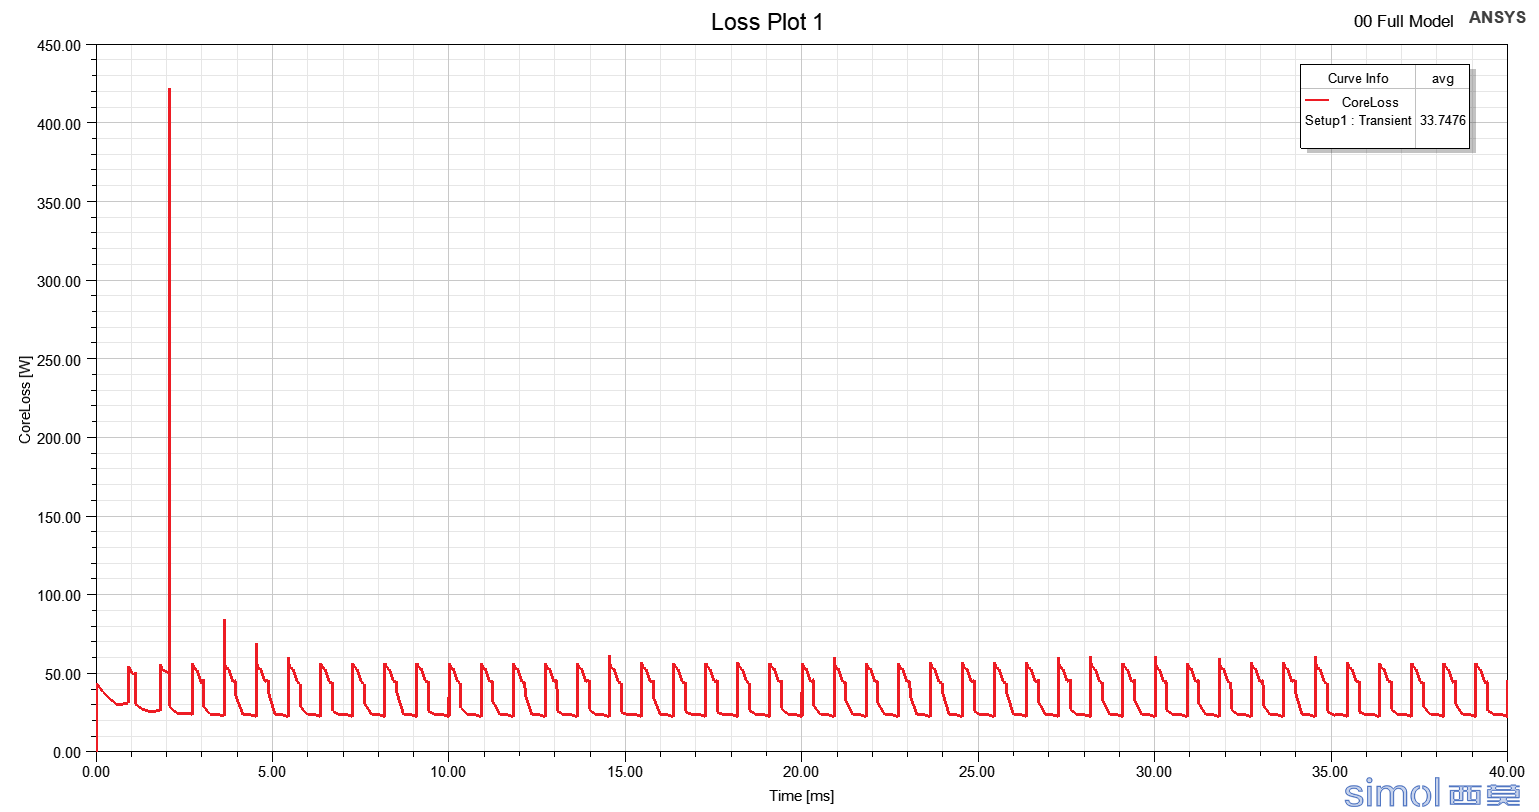Screen dimensions: 1539x812
Task: Click the 15.00 X-axis tick label
Action: pos(625,771)
